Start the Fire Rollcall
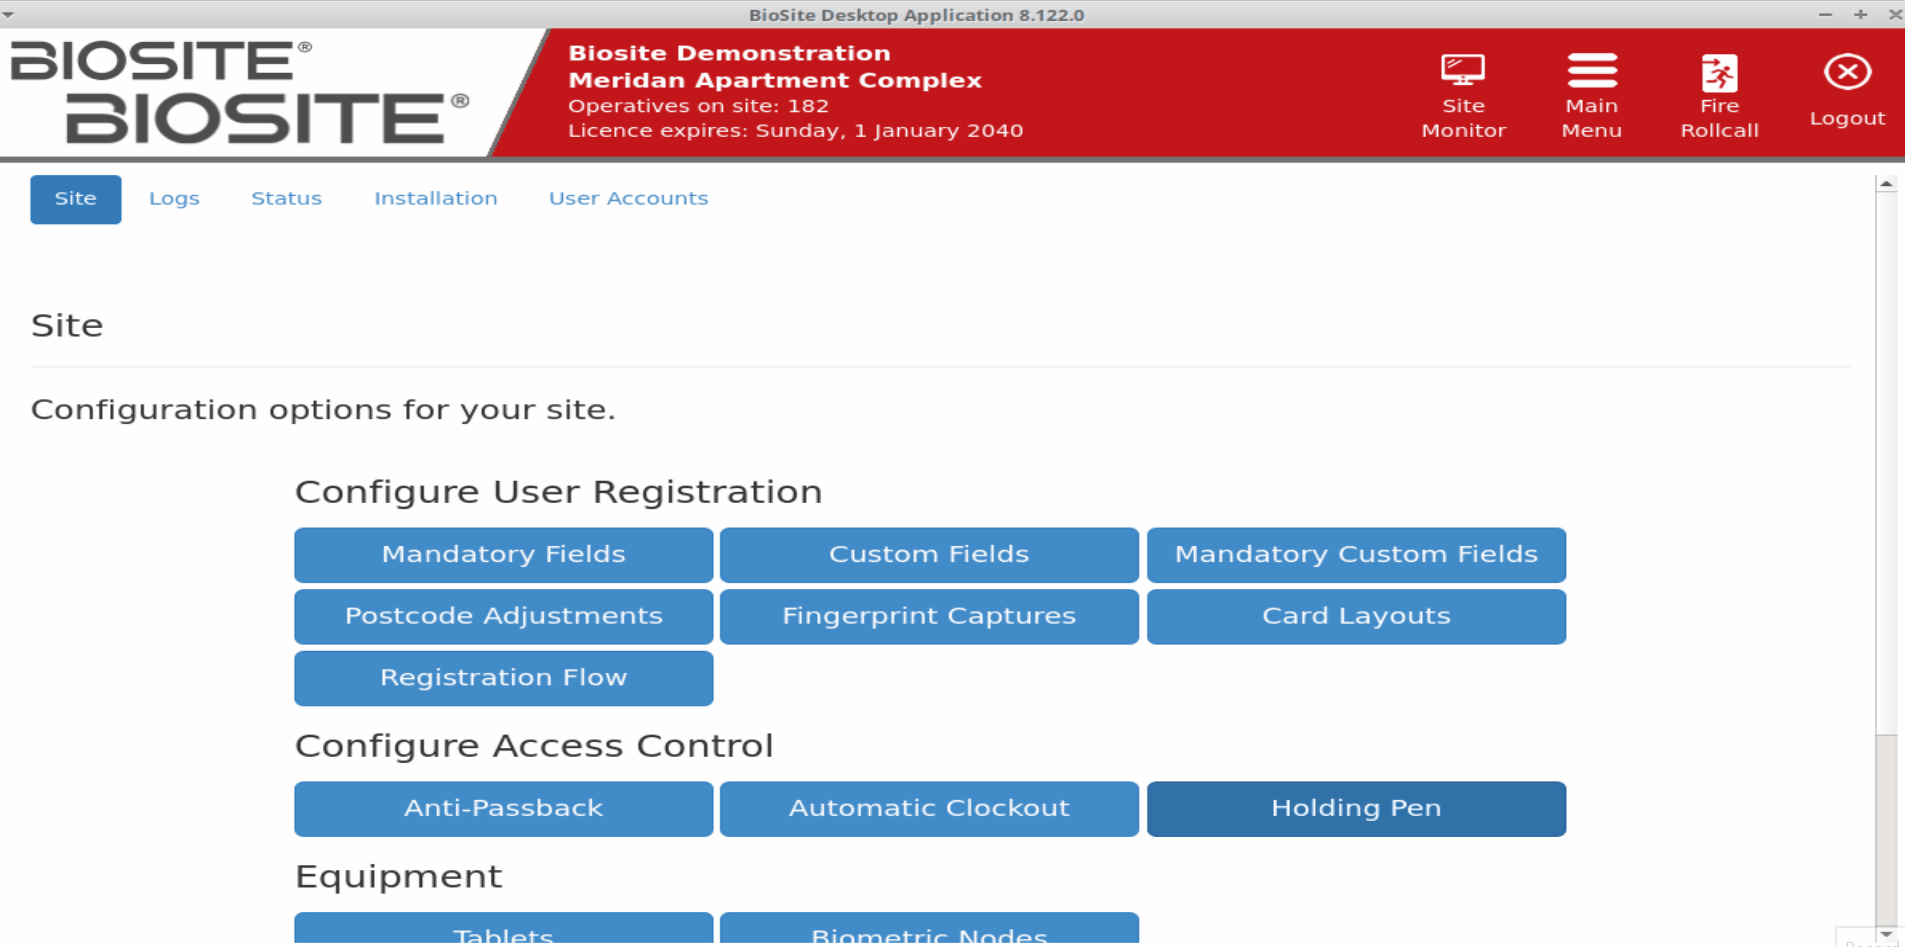Image resolution: width=1905 pixels, height=947 pixels. (1719, 95)
